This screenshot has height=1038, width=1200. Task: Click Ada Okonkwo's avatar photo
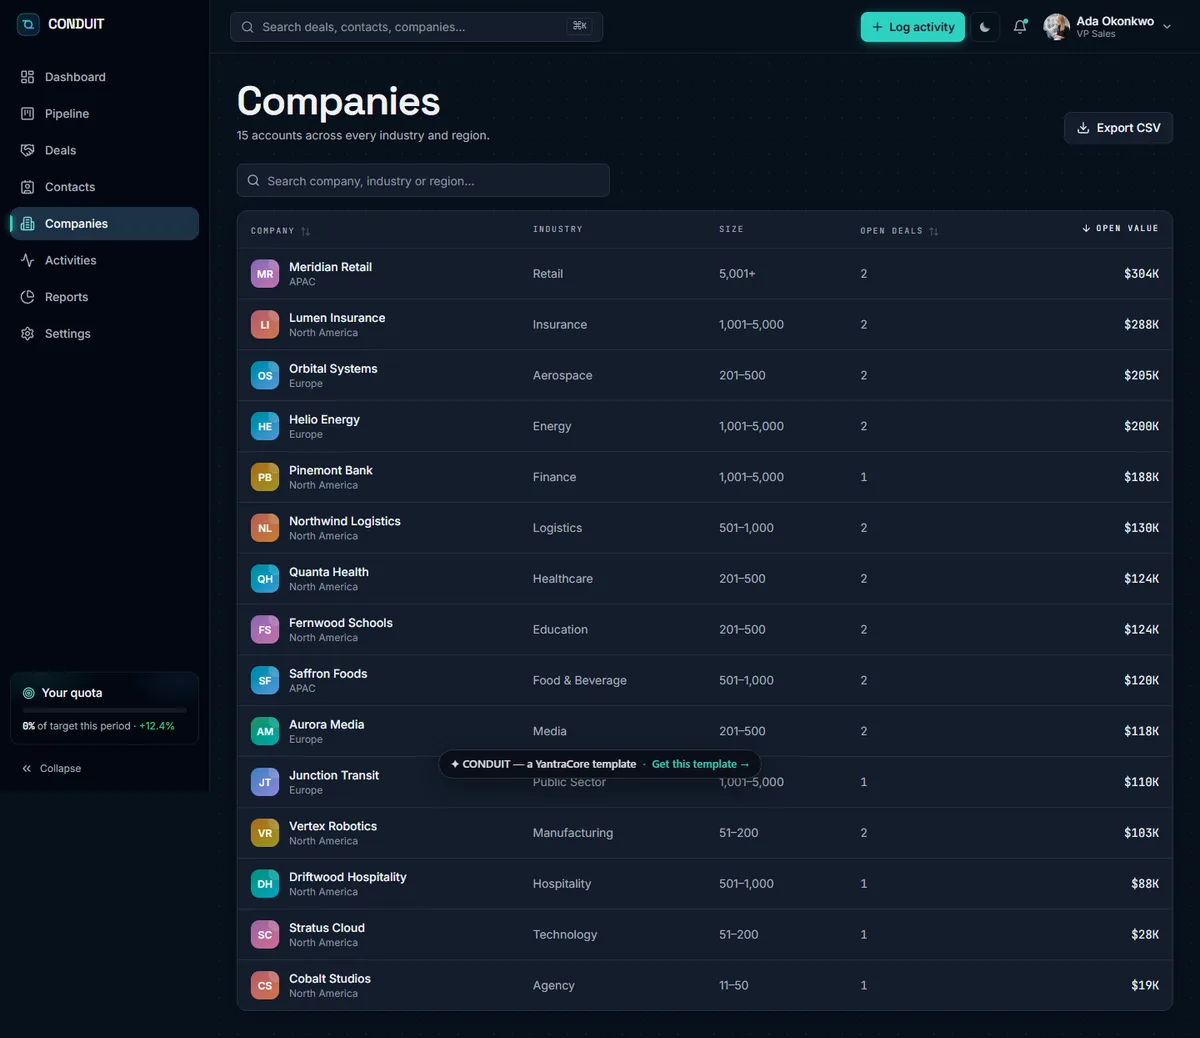click(x=1057, y=27)
